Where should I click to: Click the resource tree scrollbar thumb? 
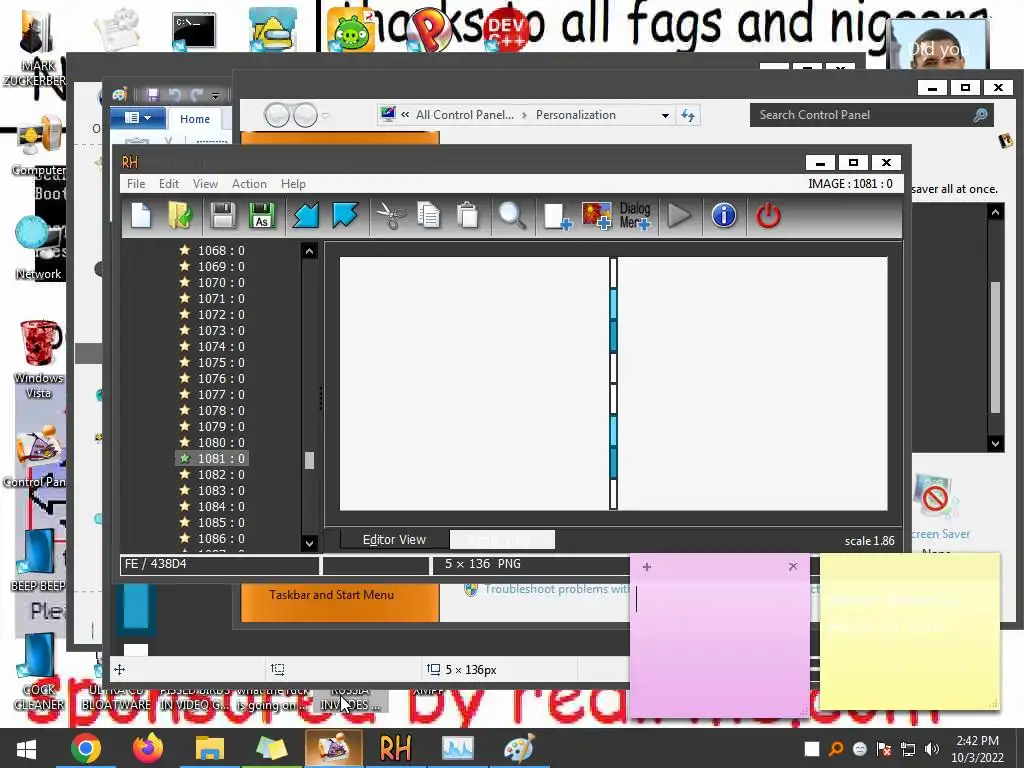point(310,460)
